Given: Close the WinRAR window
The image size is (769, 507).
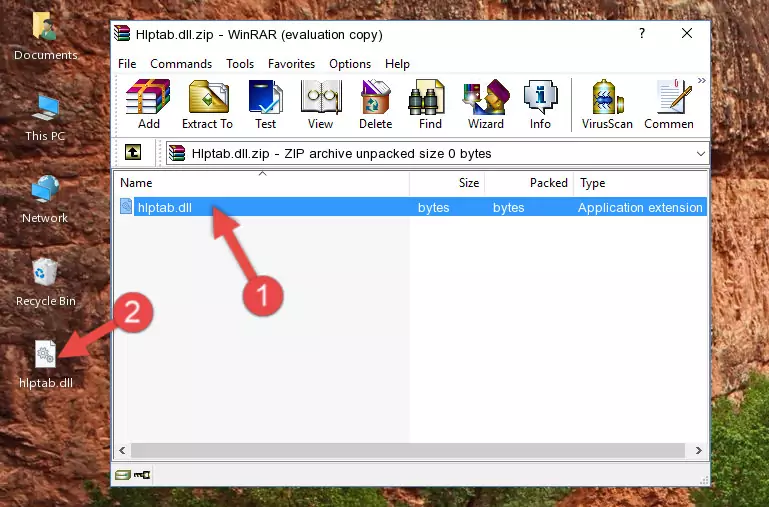Looking at the screenshot, I should click(x=687, y=33).
